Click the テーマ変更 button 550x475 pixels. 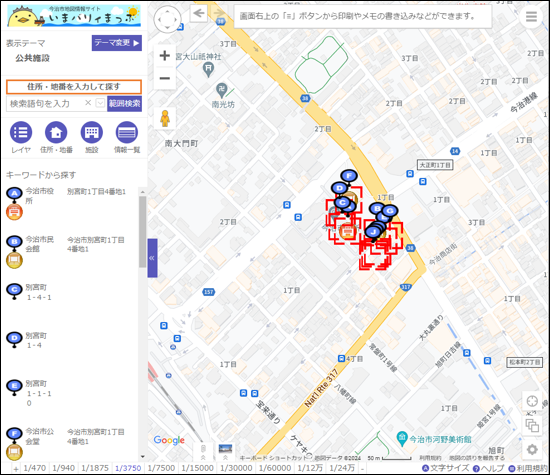tap(117, 43)
